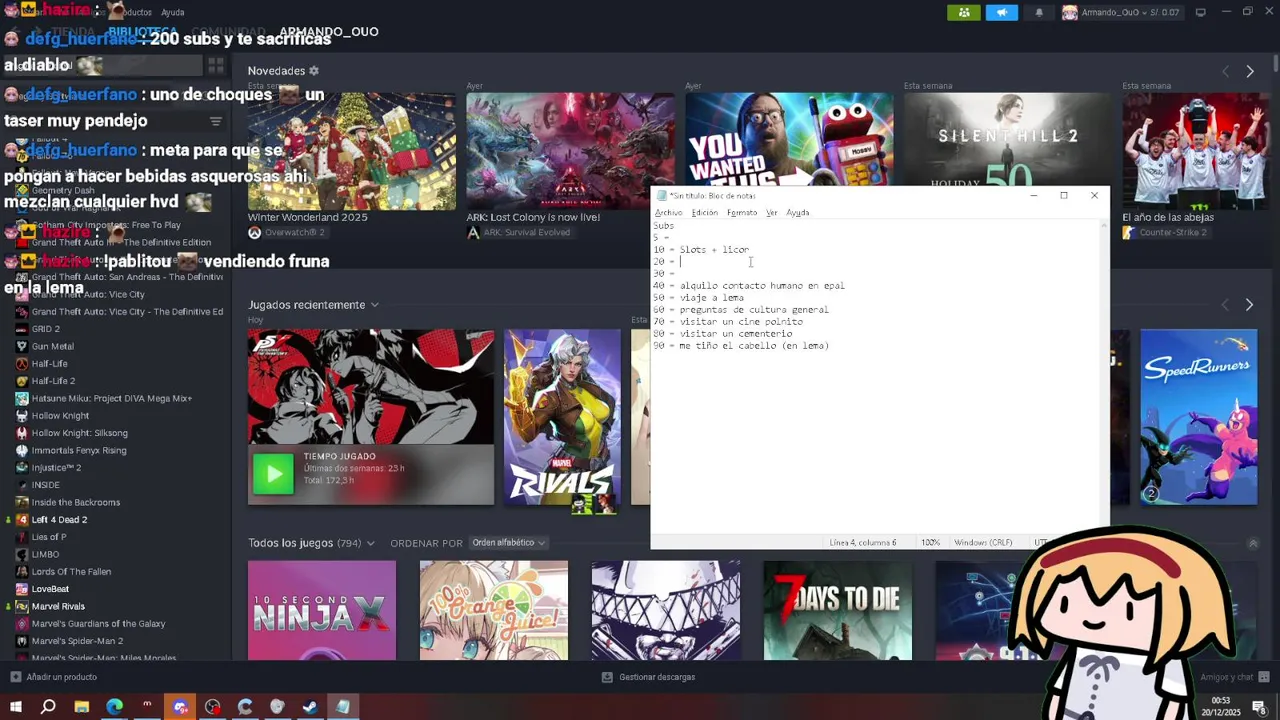1280x720 pixels.
Task: Click line '60 - preguntas de cultura general'
Action: [x=741, y=310]
